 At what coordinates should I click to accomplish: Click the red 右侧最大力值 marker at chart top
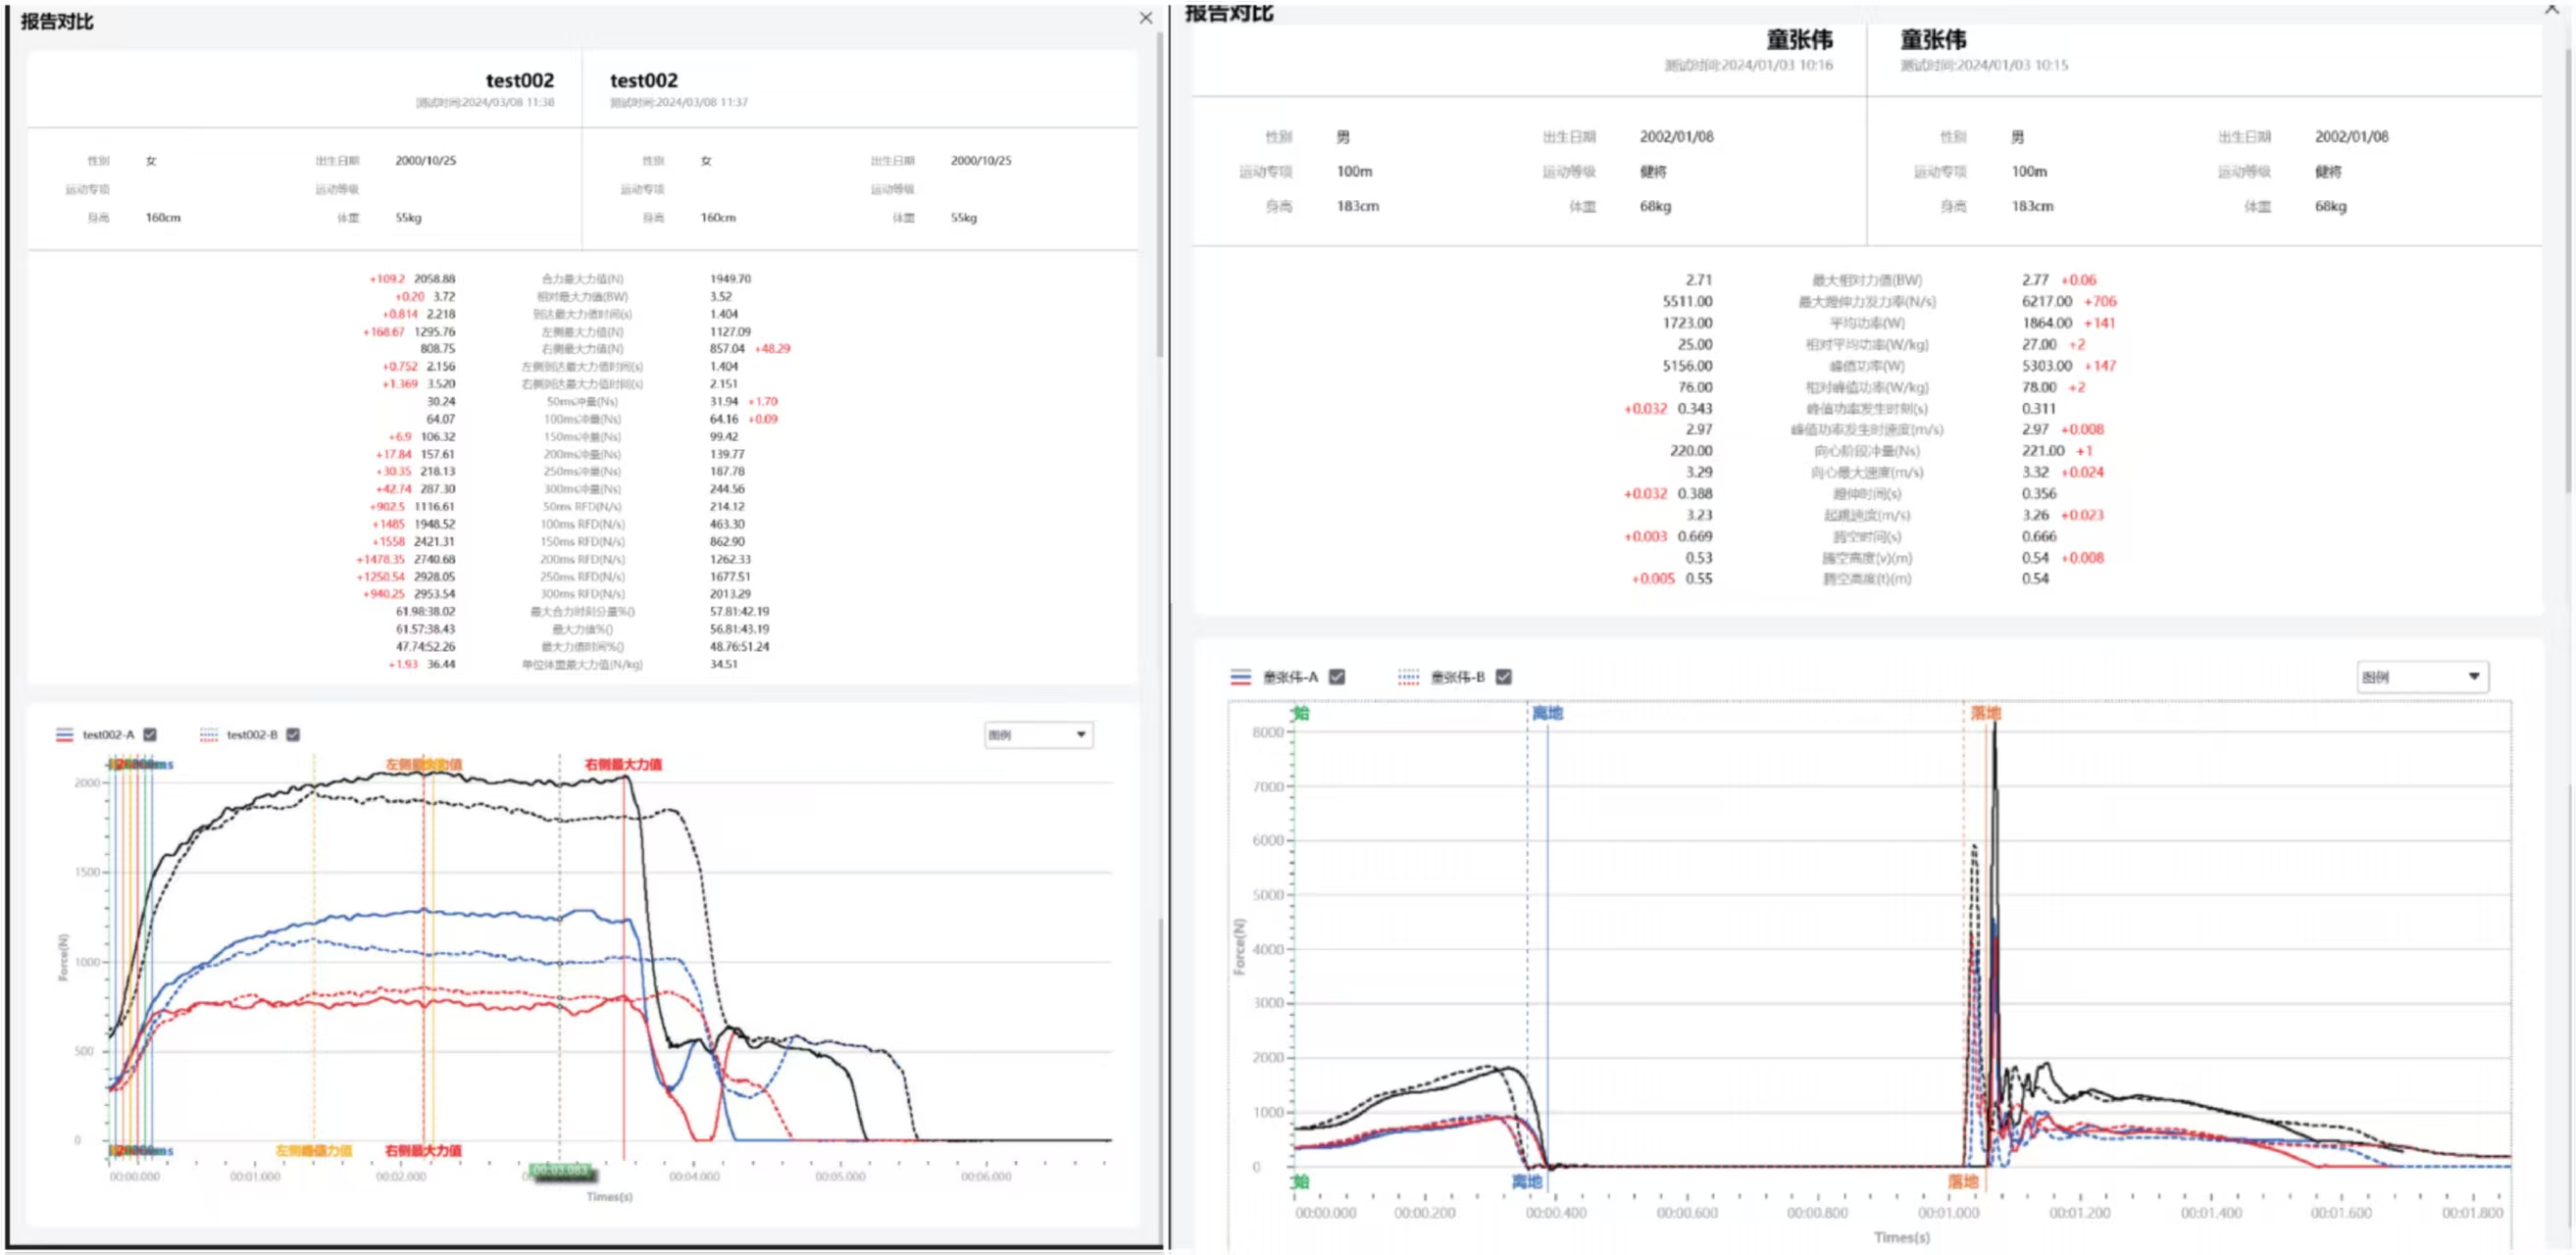pyautogui.click(x=623, y=764)
